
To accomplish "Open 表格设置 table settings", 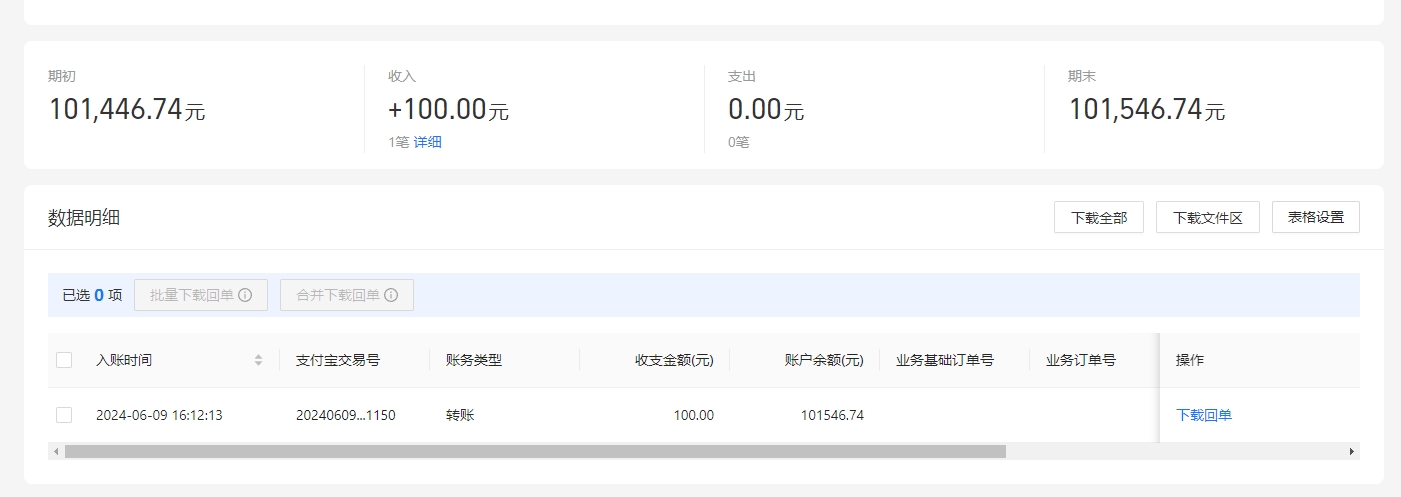I will [1316, 217].
